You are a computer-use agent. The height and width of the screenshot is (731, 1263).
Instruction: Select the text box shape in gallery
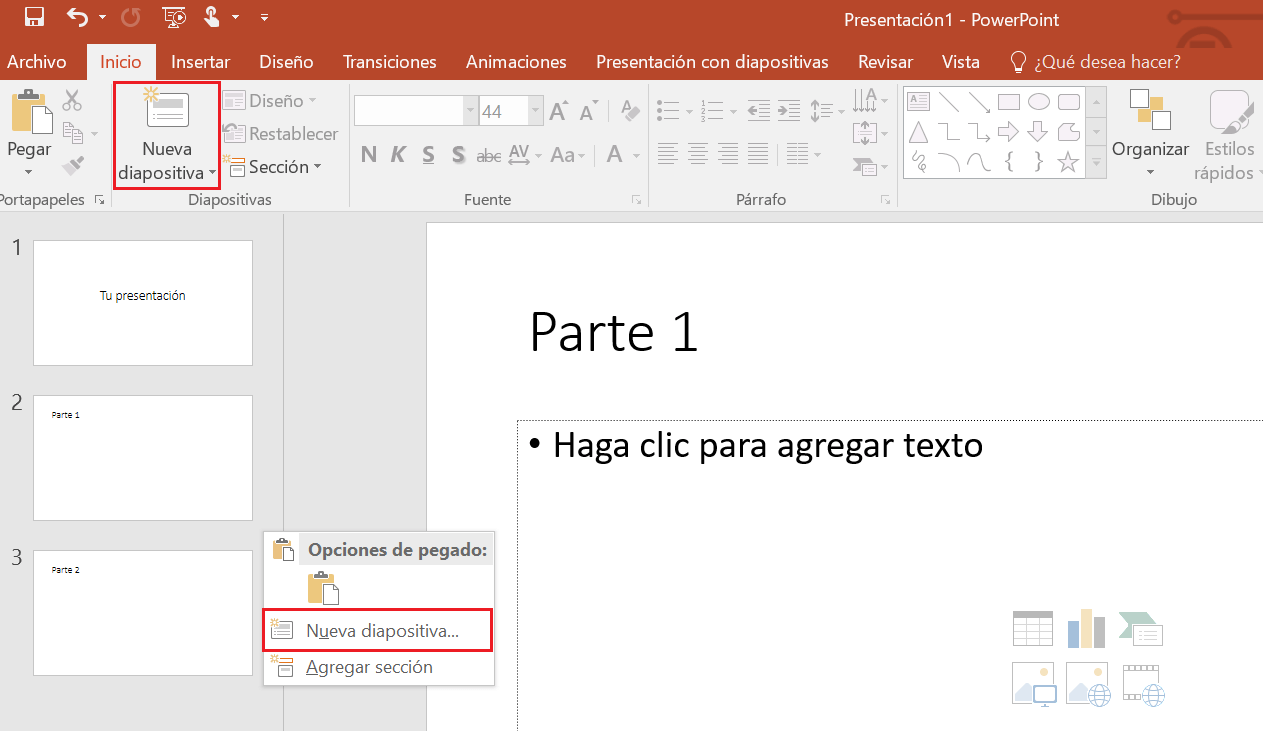click(x=919, y=101)
